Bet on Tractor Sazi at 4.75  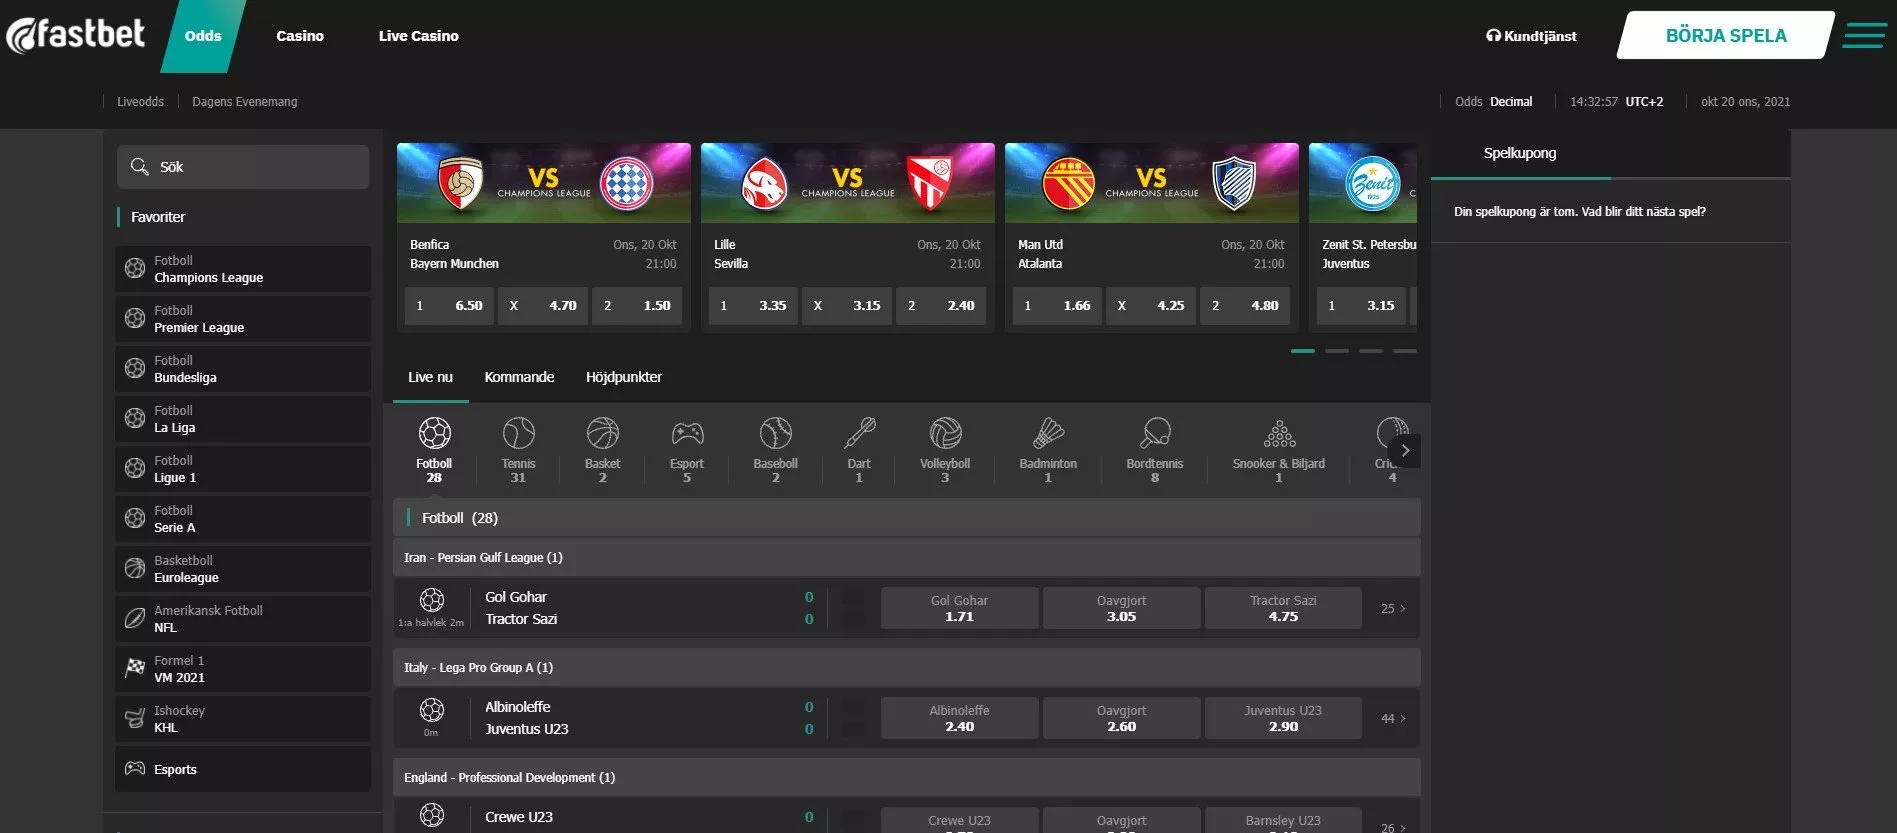1283,608
